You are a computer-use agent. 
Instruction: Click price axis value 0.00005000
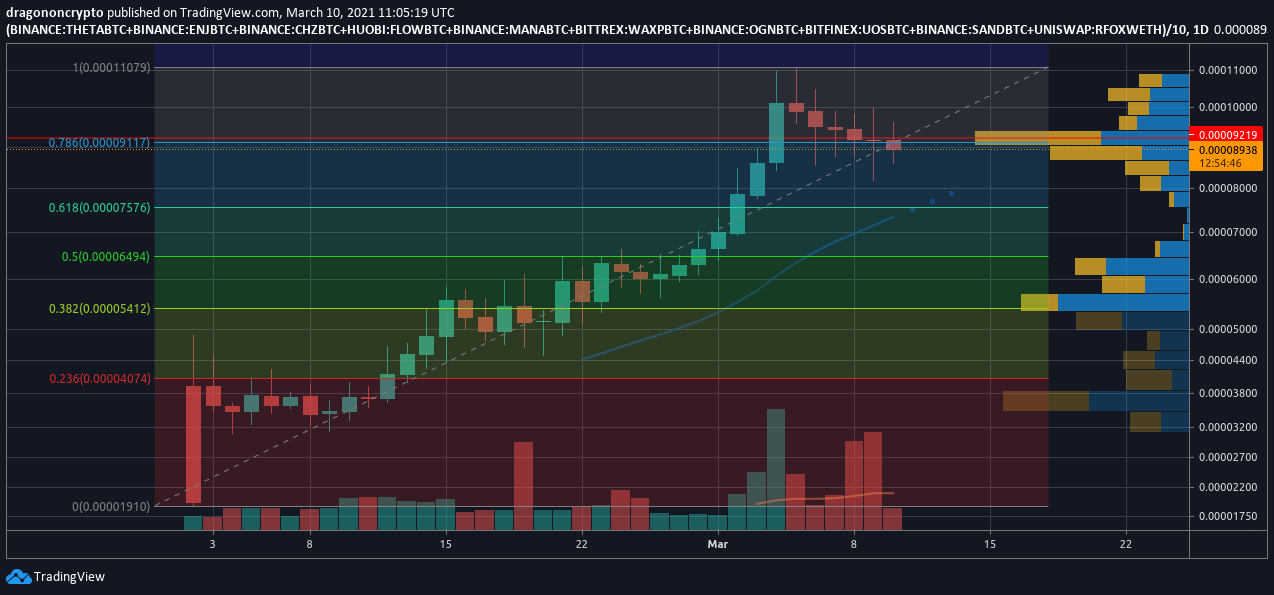(x=1227, y=329)
